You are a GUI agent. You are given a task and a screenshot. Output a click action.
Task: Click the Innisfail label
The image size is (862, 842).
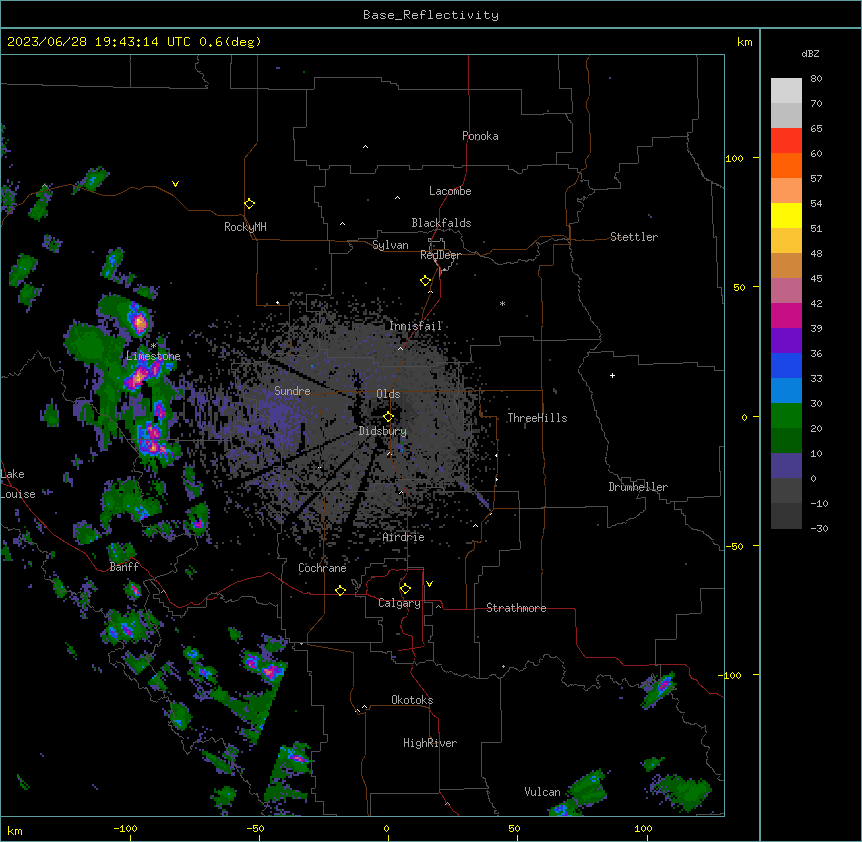[x=415, y=326]
